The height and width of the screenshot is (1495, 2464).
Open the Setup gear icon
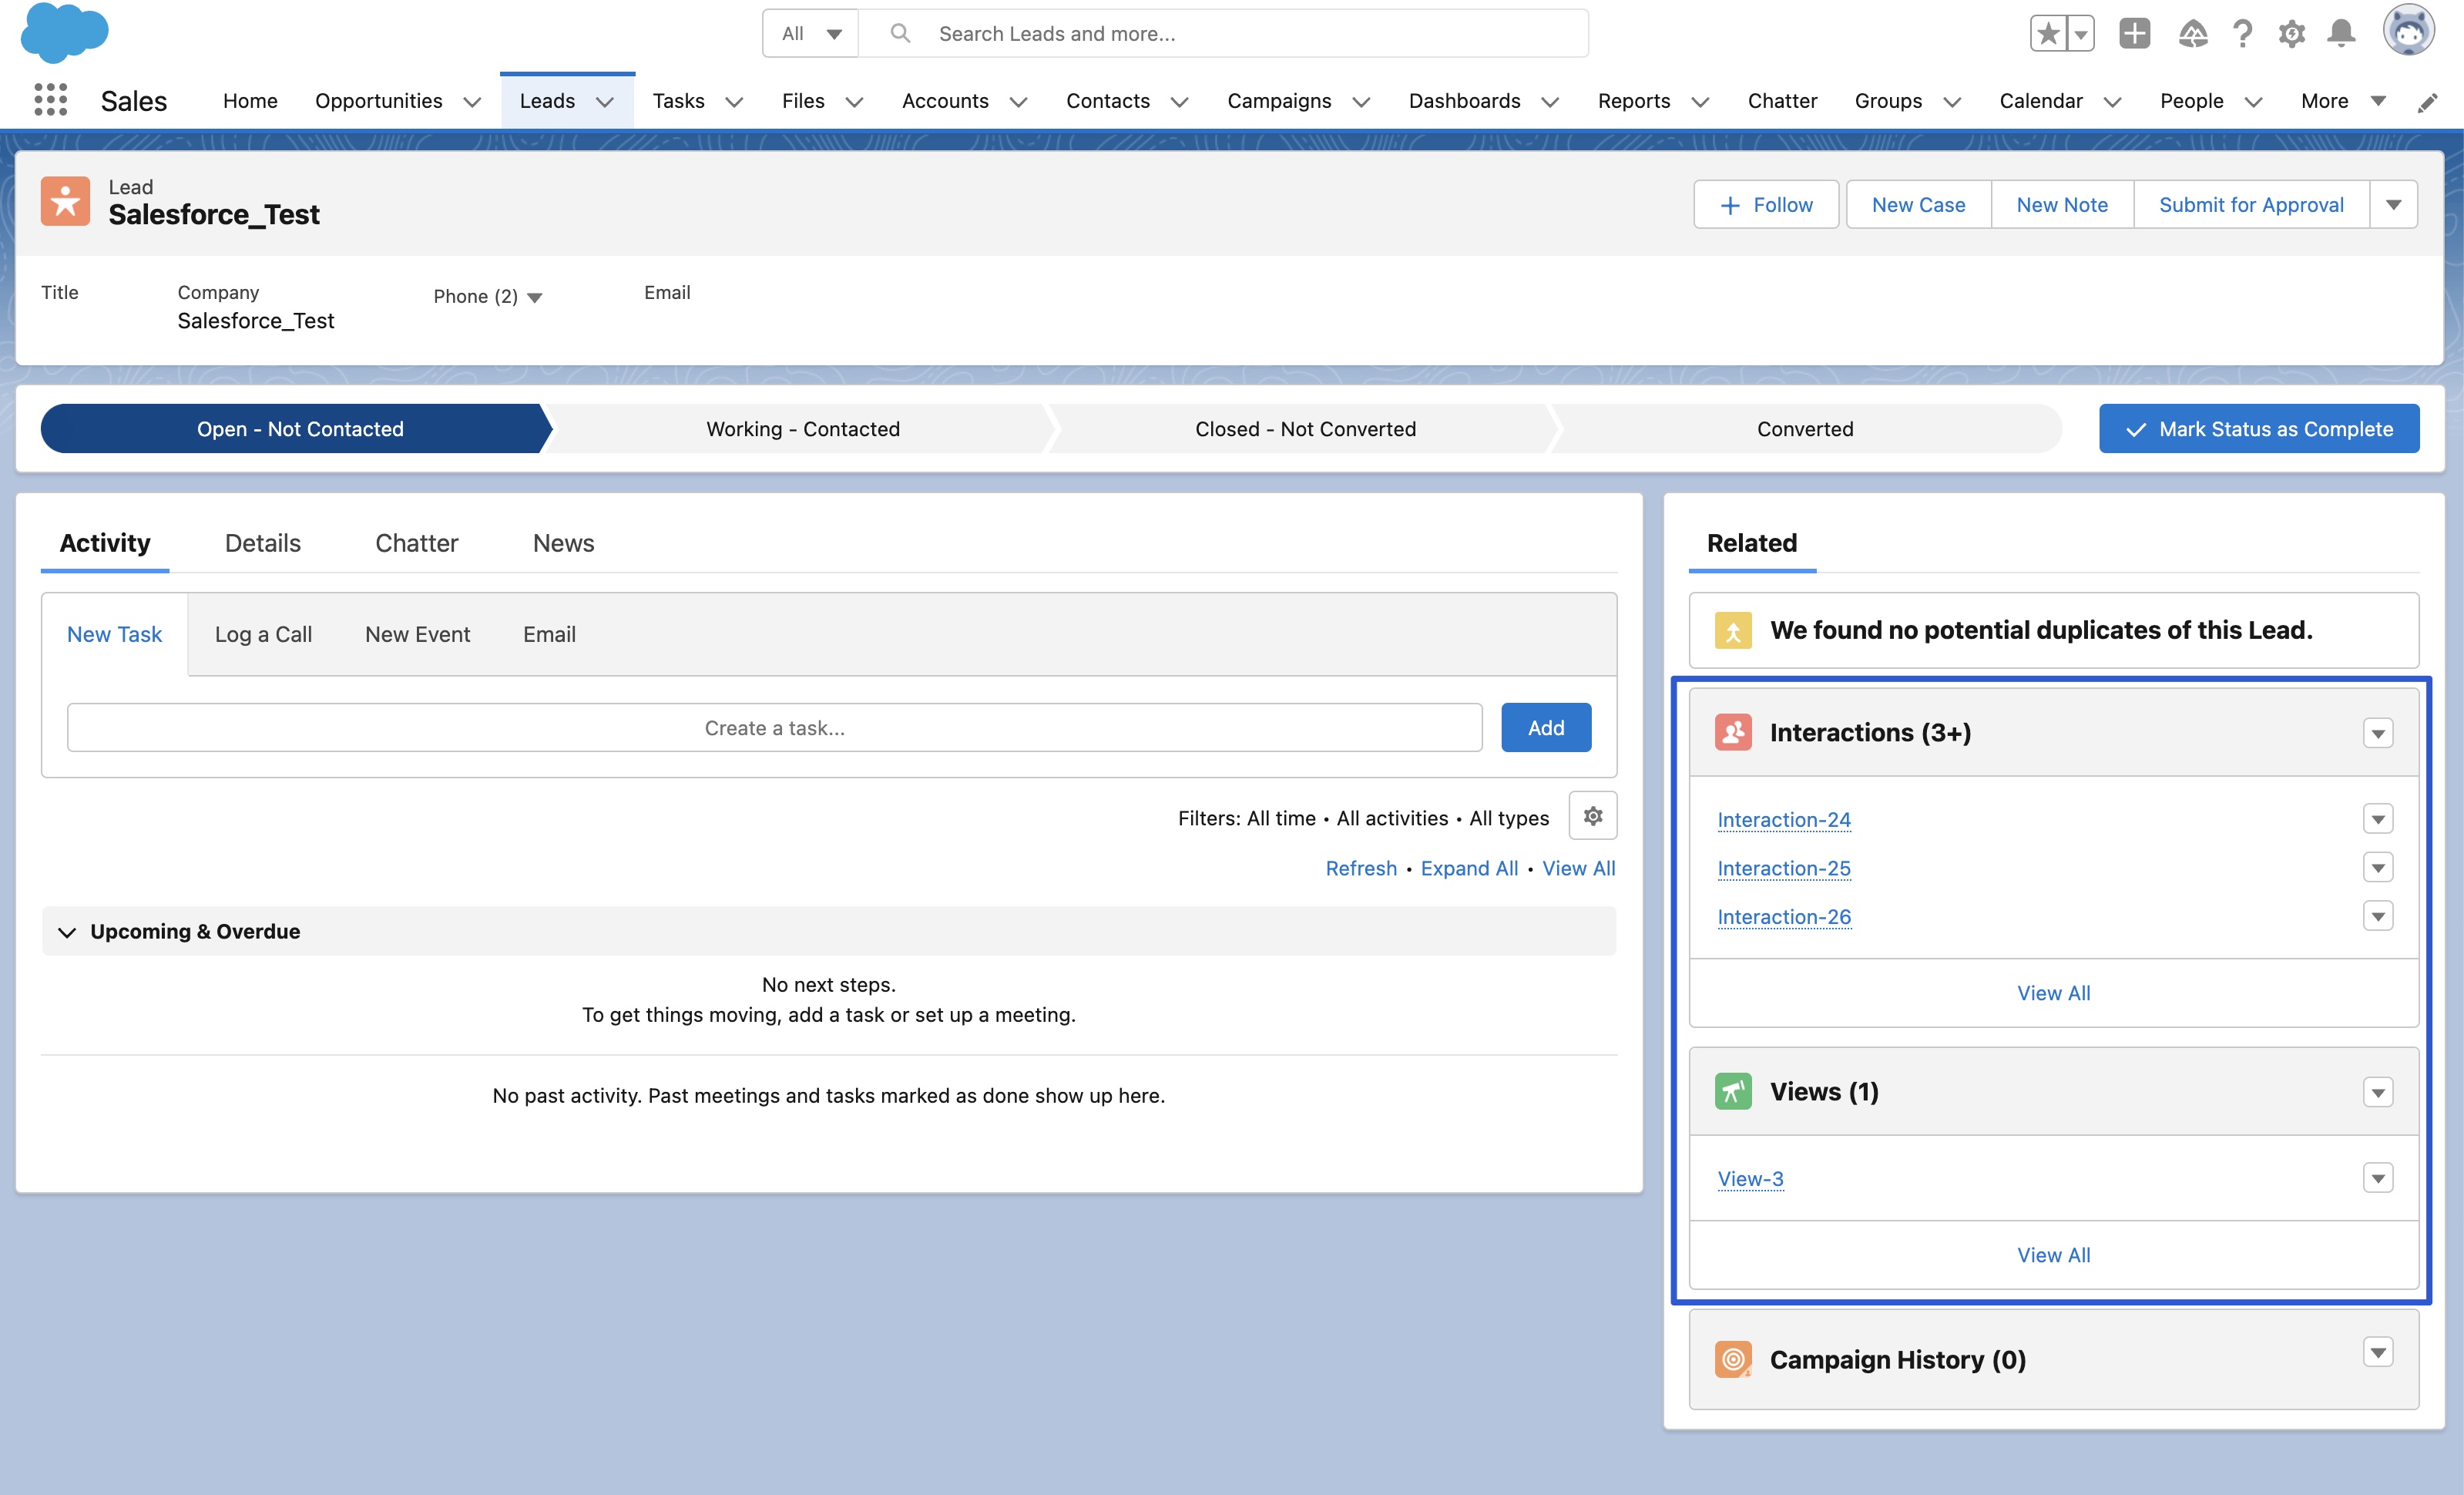pos(2292,33)
